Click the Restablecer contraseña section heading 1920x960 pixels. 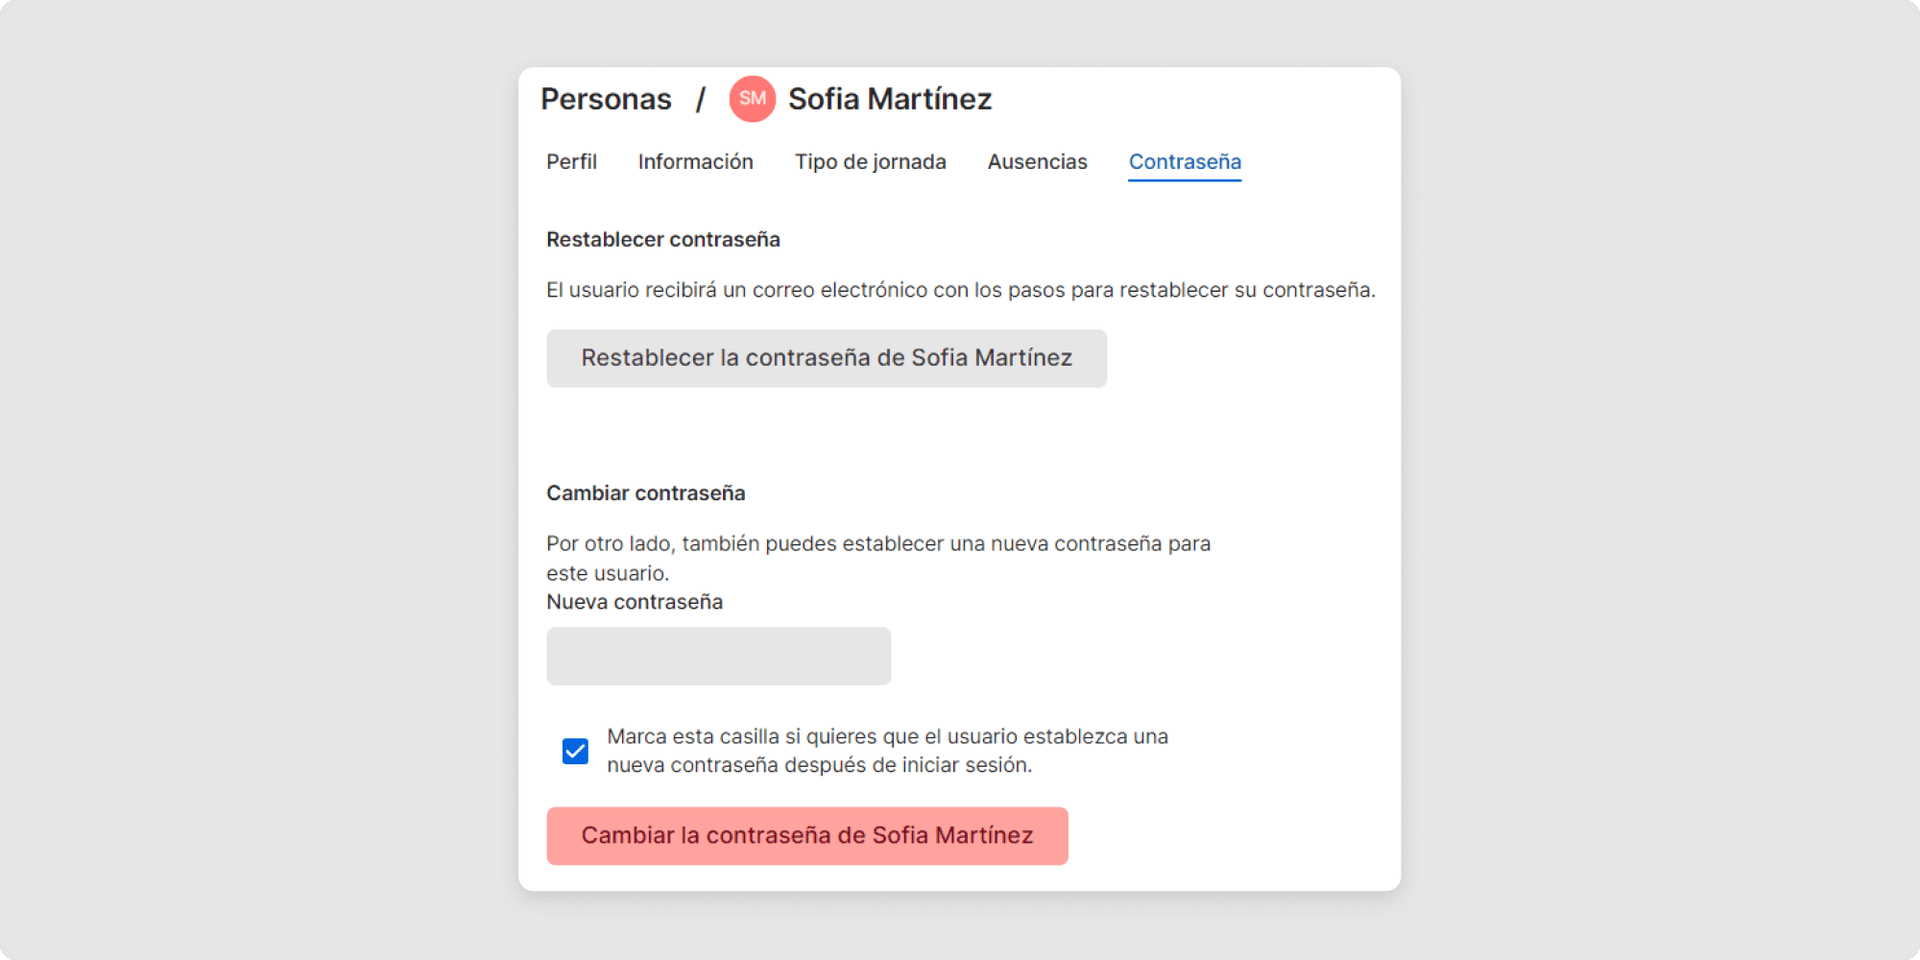coord(663,239)
